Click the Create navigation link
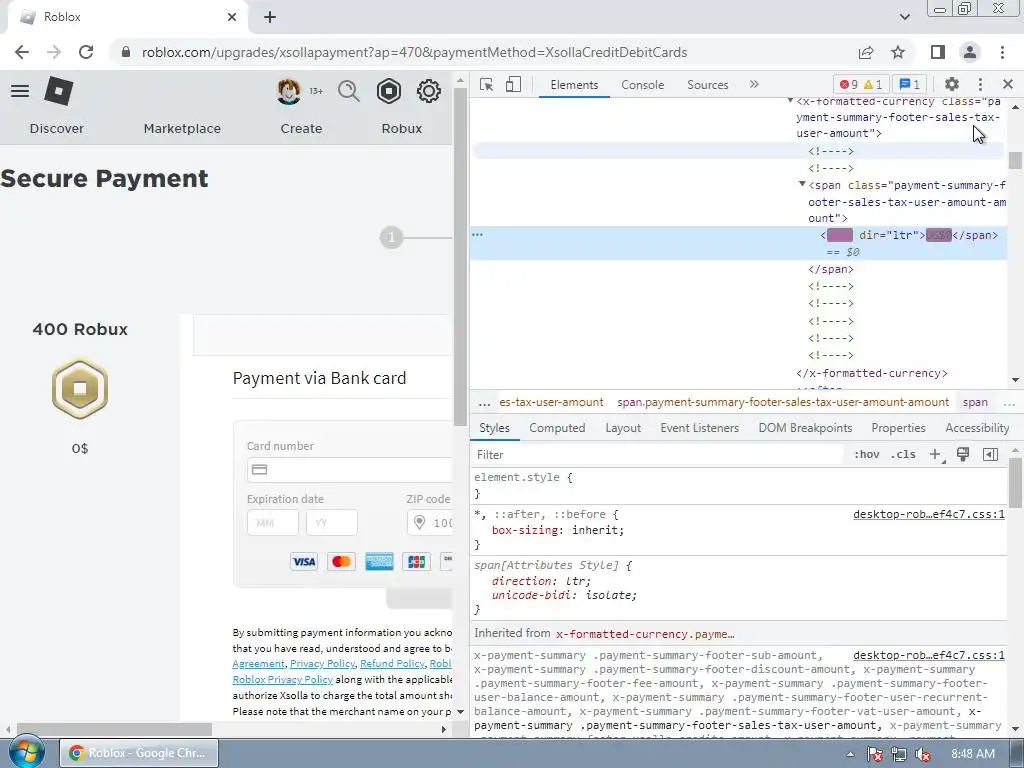The width and height of the screenshot is (1024, 768). point(301,129)
